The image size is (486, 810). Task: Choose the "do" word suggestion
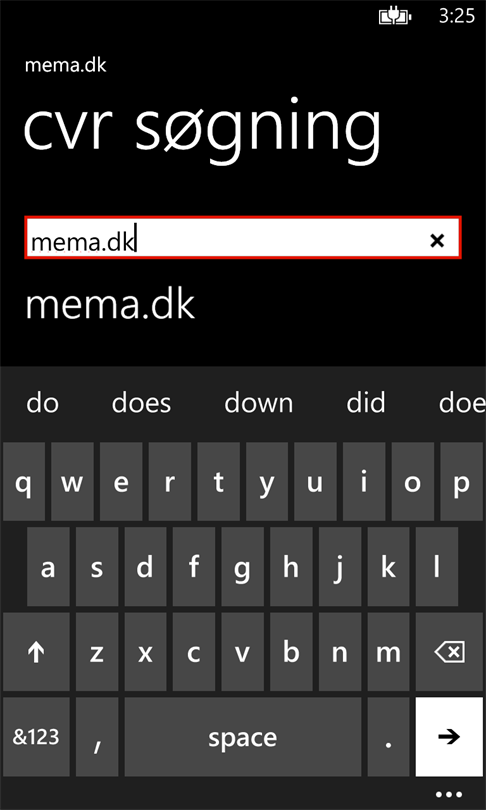point(42,403)
